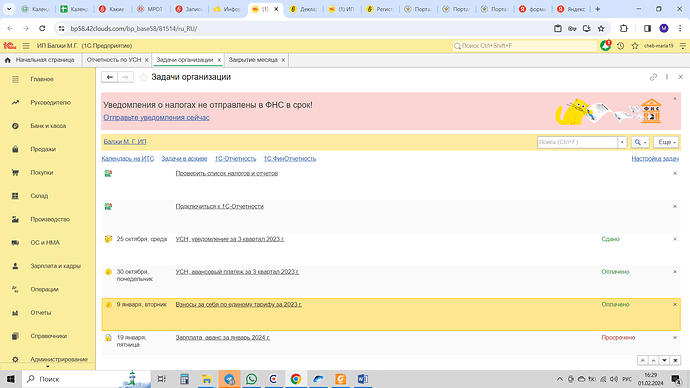Open the 1C main menu hamburger icon

[x=26, y=46]
